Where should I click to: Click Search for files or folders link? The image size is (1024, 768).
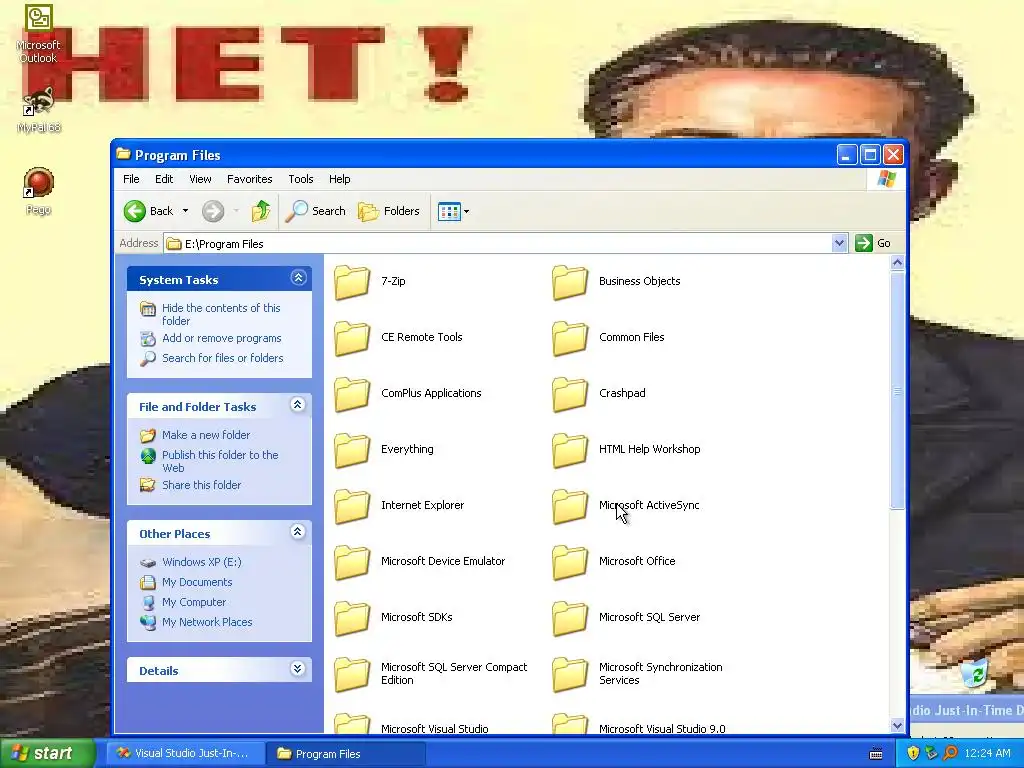click(x=223, y=358)
